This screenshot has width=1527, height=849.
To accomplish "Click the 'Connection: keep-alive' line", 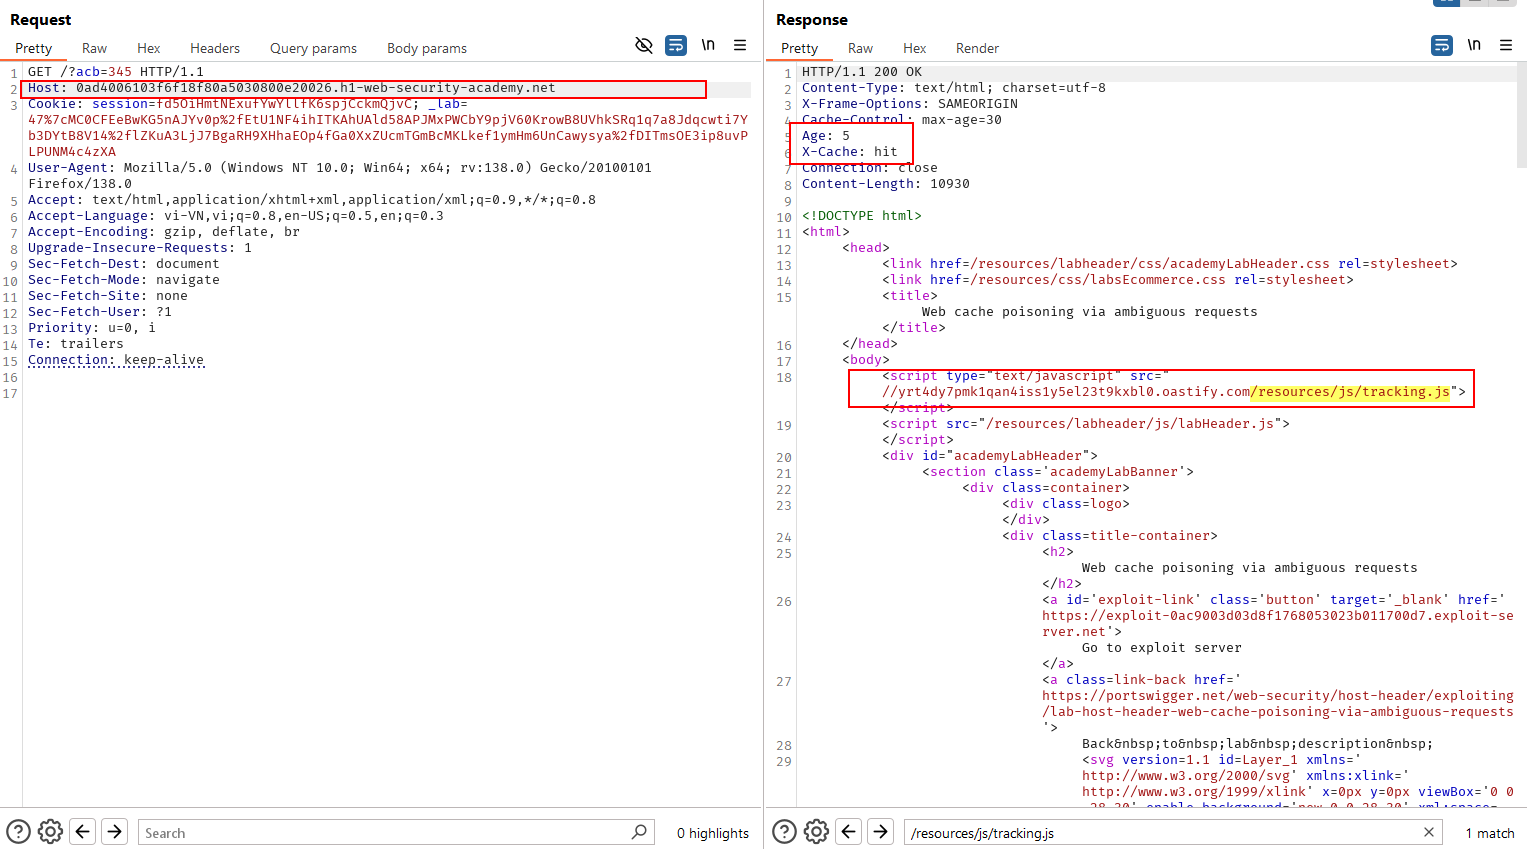I will coord(116,360).
